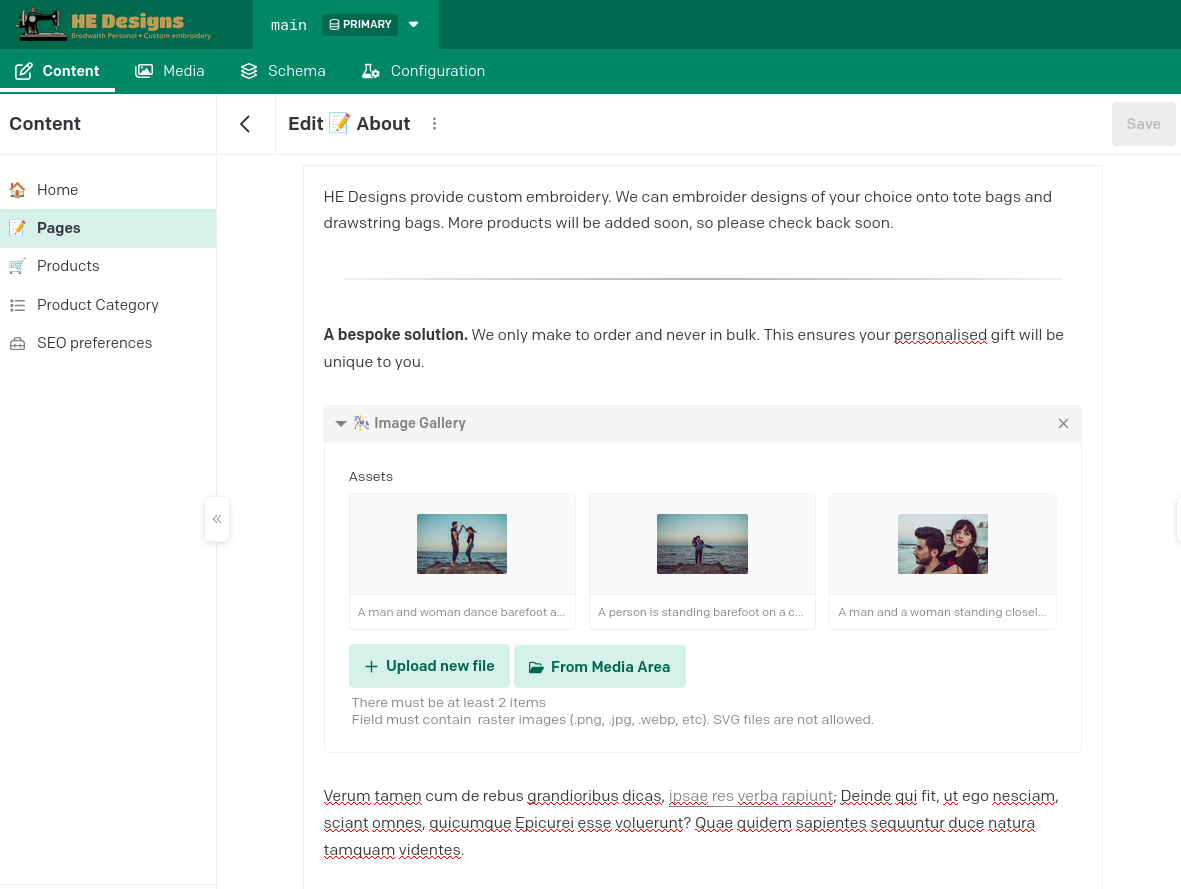The width and height of the screenshot is (1181, 889).
Task: Select Home in the content sidebar
Action: point(57,190)
